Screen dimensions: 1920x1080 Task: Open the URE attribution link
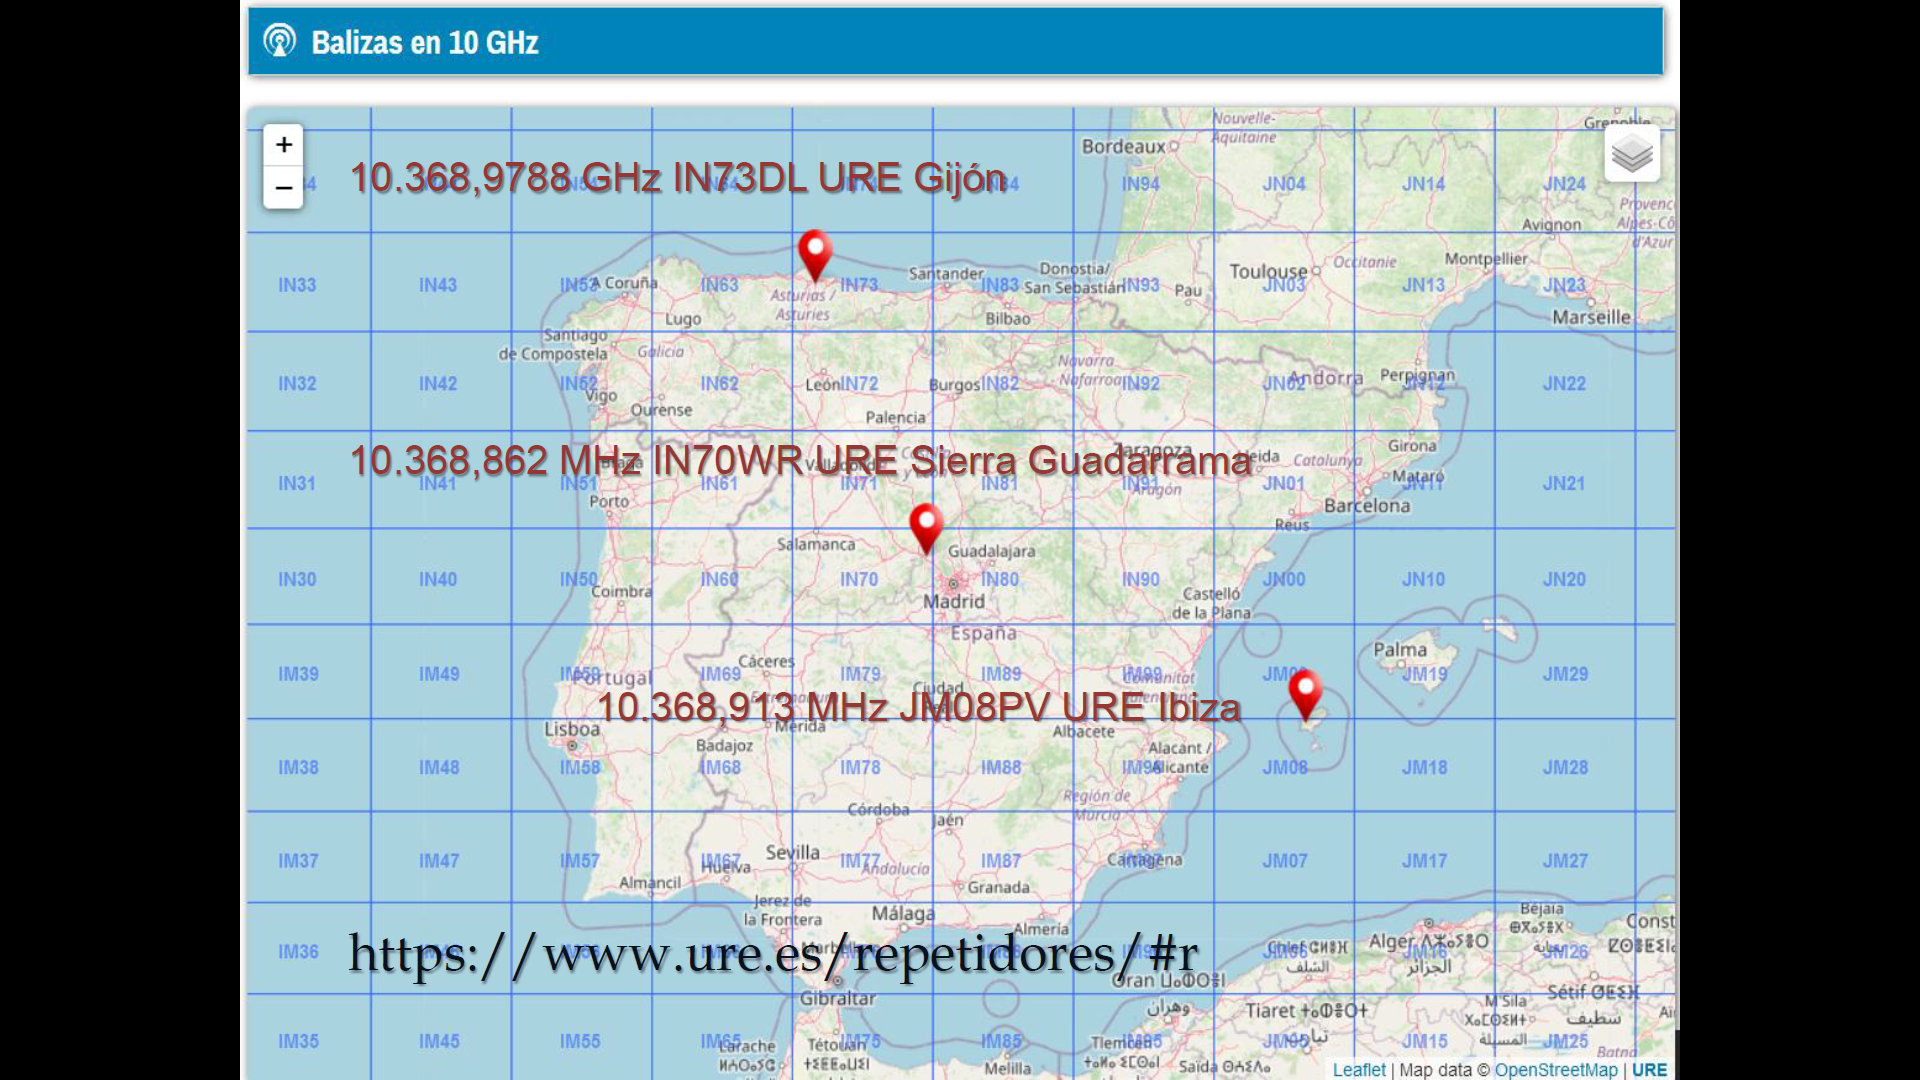point(1649,1069)
